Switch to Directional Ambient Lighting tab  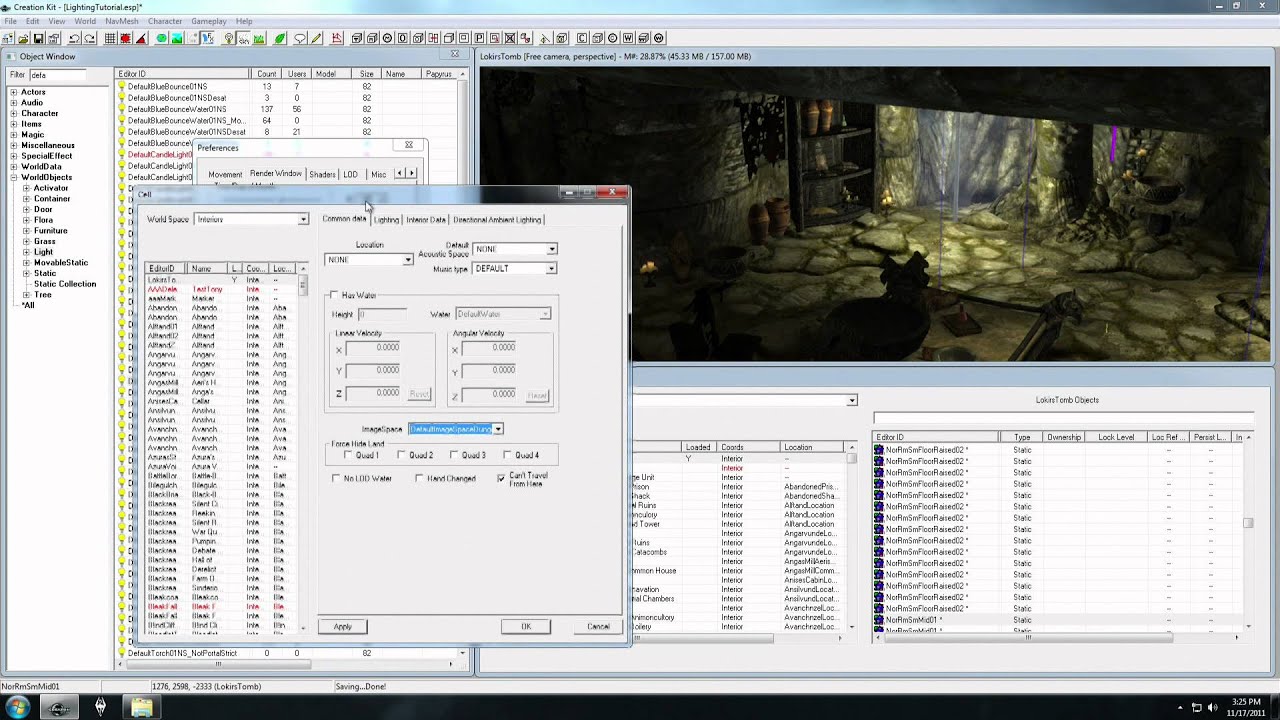coord(497,220)
